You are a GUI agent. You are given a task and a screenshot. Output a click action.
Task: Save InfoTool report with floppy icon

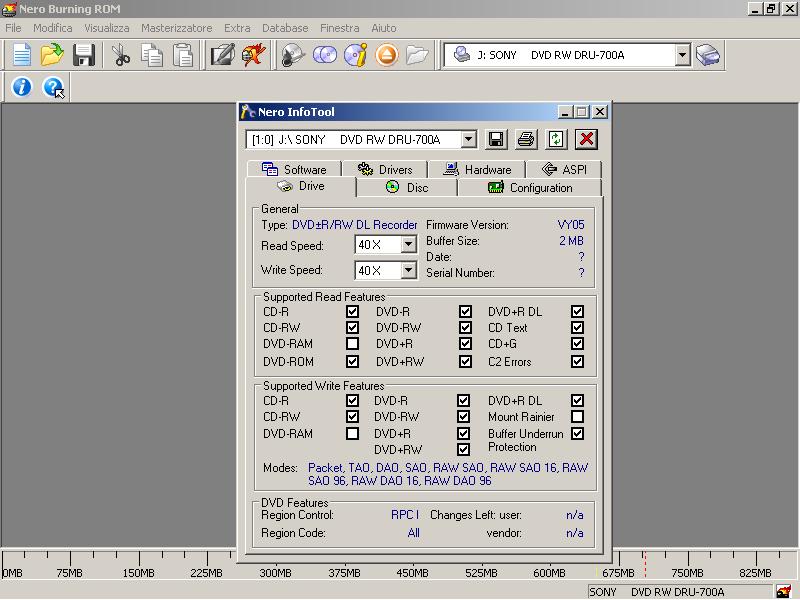coord(496,139)
